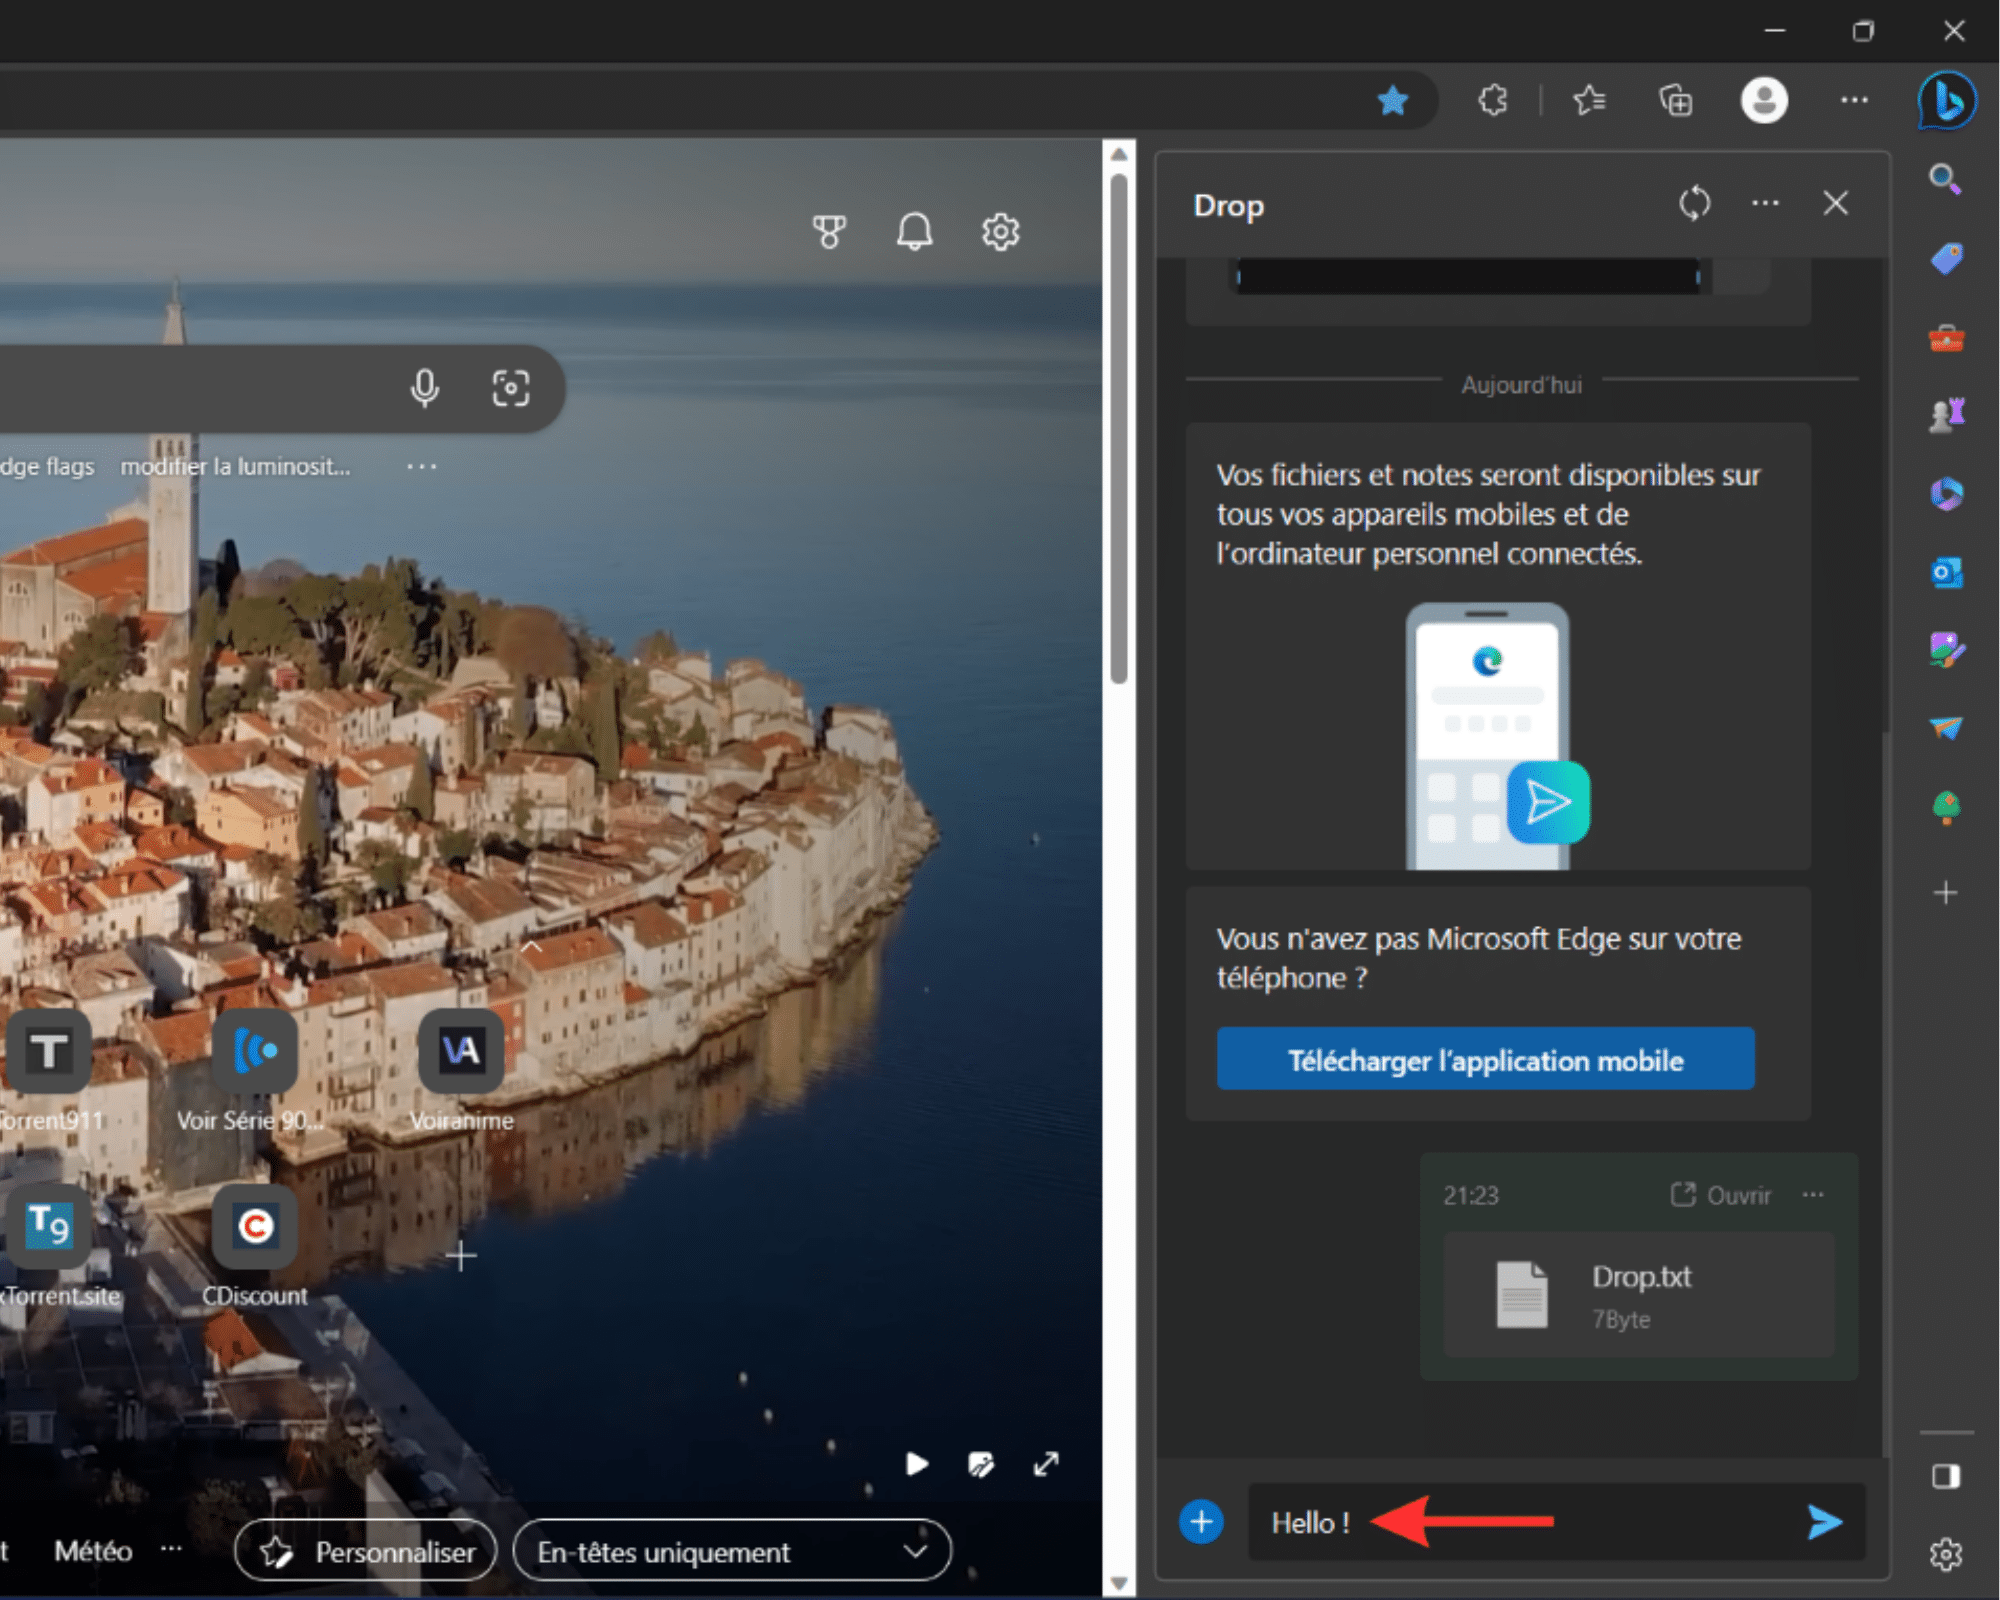Refresh the Drop panel
2000x1600 pixels.
pyautogui.click(x=1694, y=204)
